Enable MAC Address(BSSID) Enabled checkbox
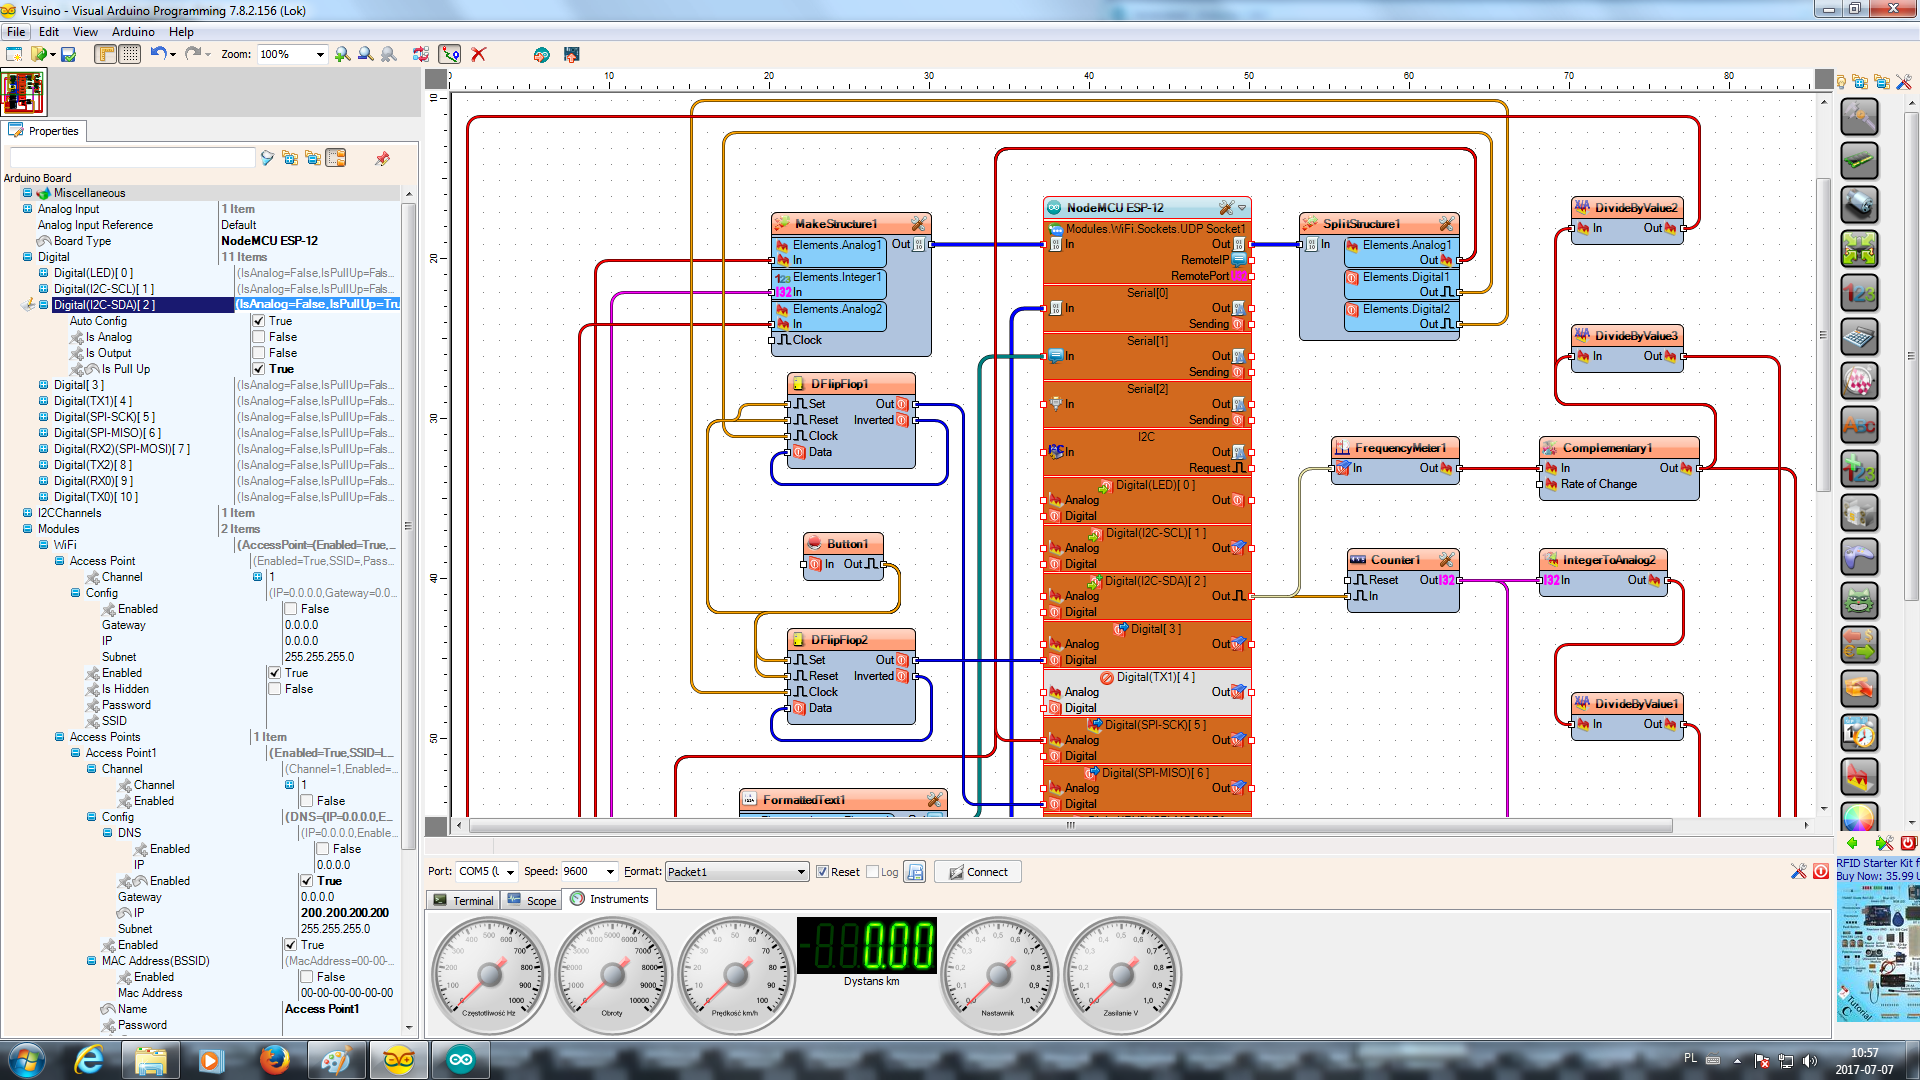 (x=306, y=977)
